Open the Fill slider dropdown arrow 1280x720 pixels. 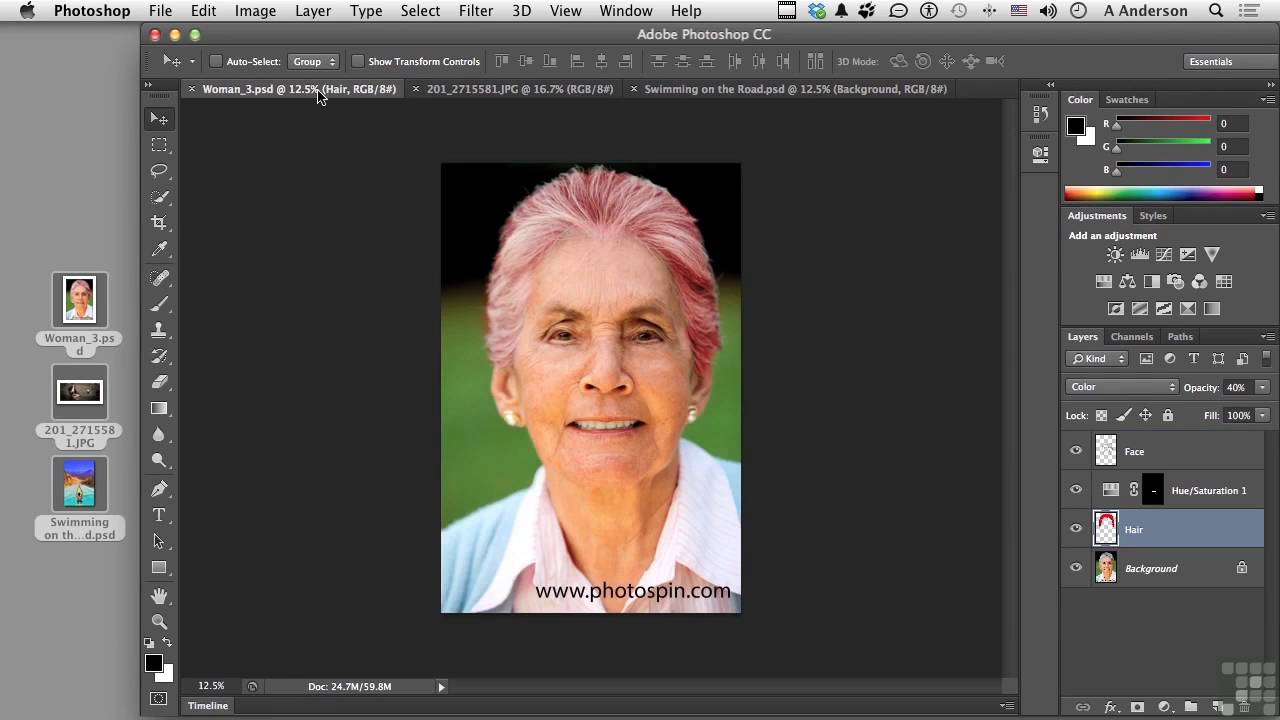(1262, 415)
